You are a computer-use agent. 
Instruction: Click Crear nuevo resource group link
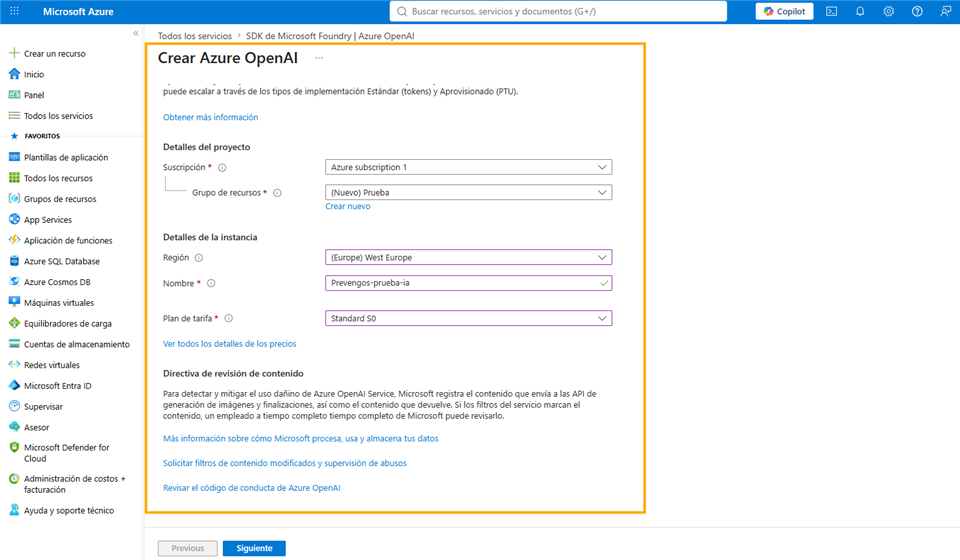348,206
